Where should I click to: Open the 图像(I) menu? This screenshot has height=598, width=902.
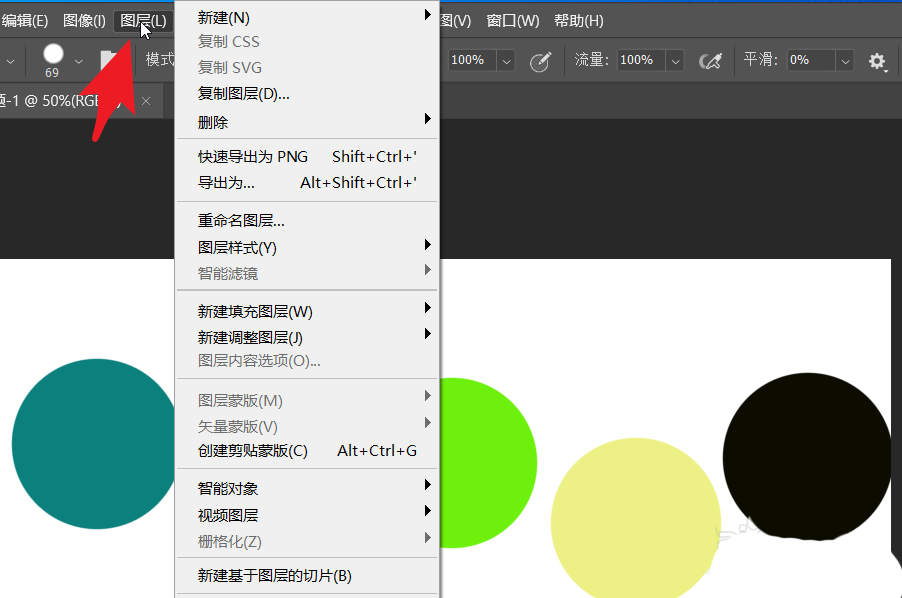(x=84, y=20)
